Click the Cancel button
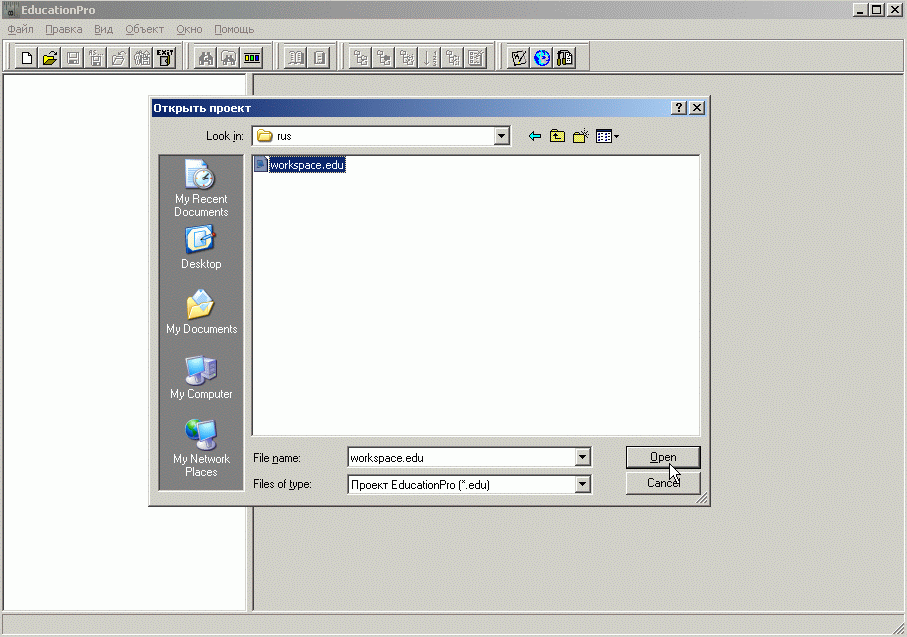This screenshot has width=907, height=637. [x=662, y=483]
